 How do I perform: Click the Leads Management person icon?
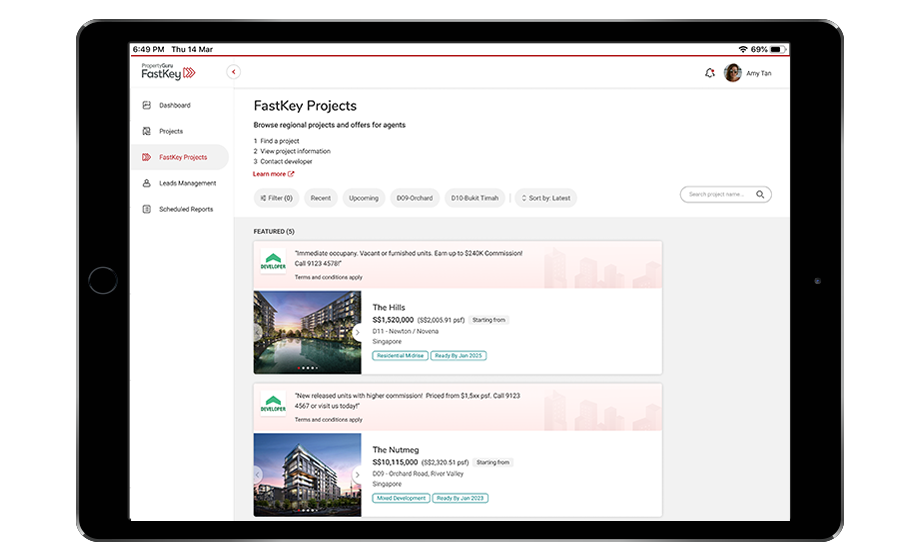coord(147,183)
